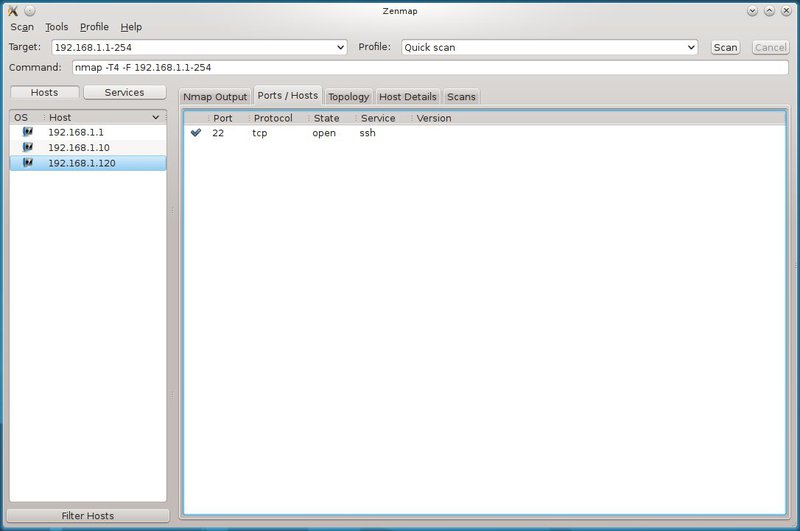Click the open-port checkmark icon for port 22
Screen dimensions: 800x531
196,133
